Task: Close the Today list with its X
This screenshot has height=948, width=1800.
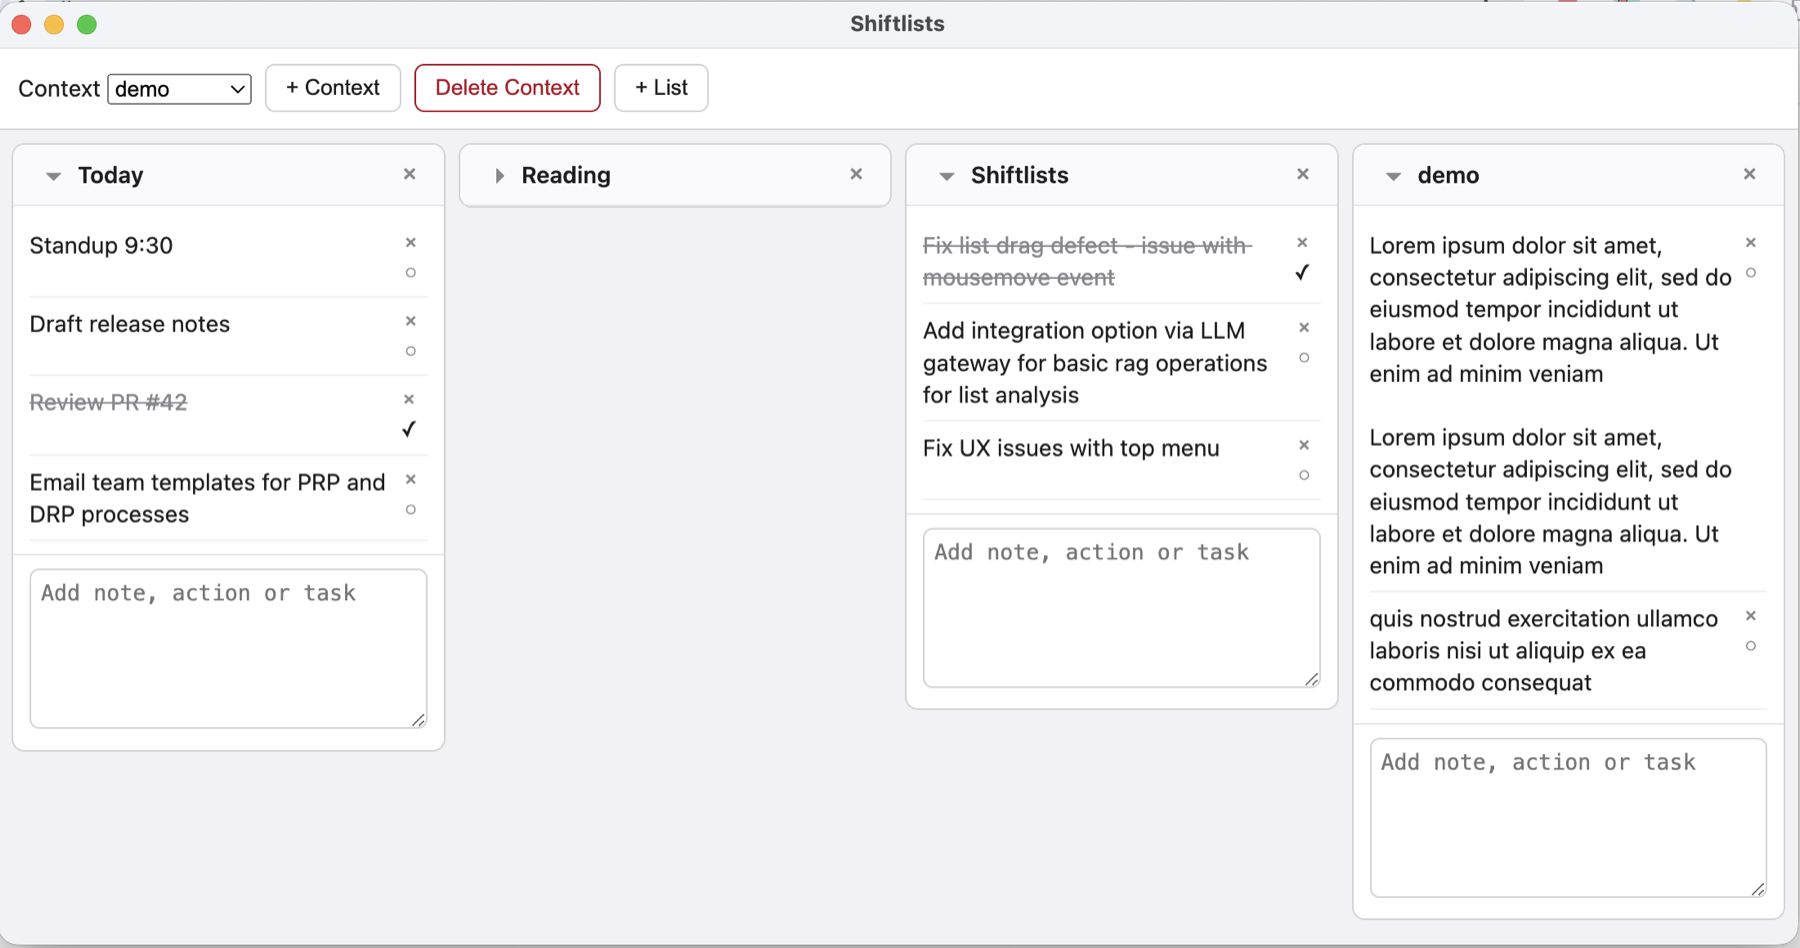Action: point(410,174)
